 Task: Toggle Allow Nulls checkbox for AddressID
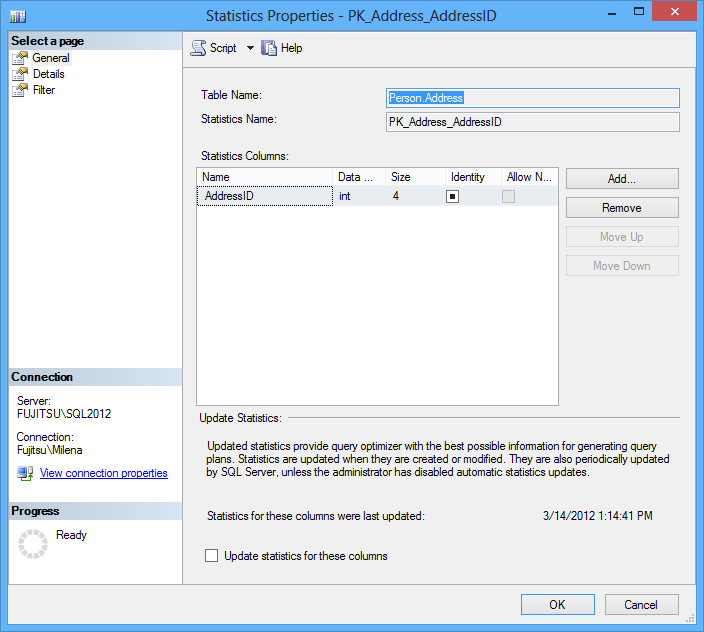[508, 197]
